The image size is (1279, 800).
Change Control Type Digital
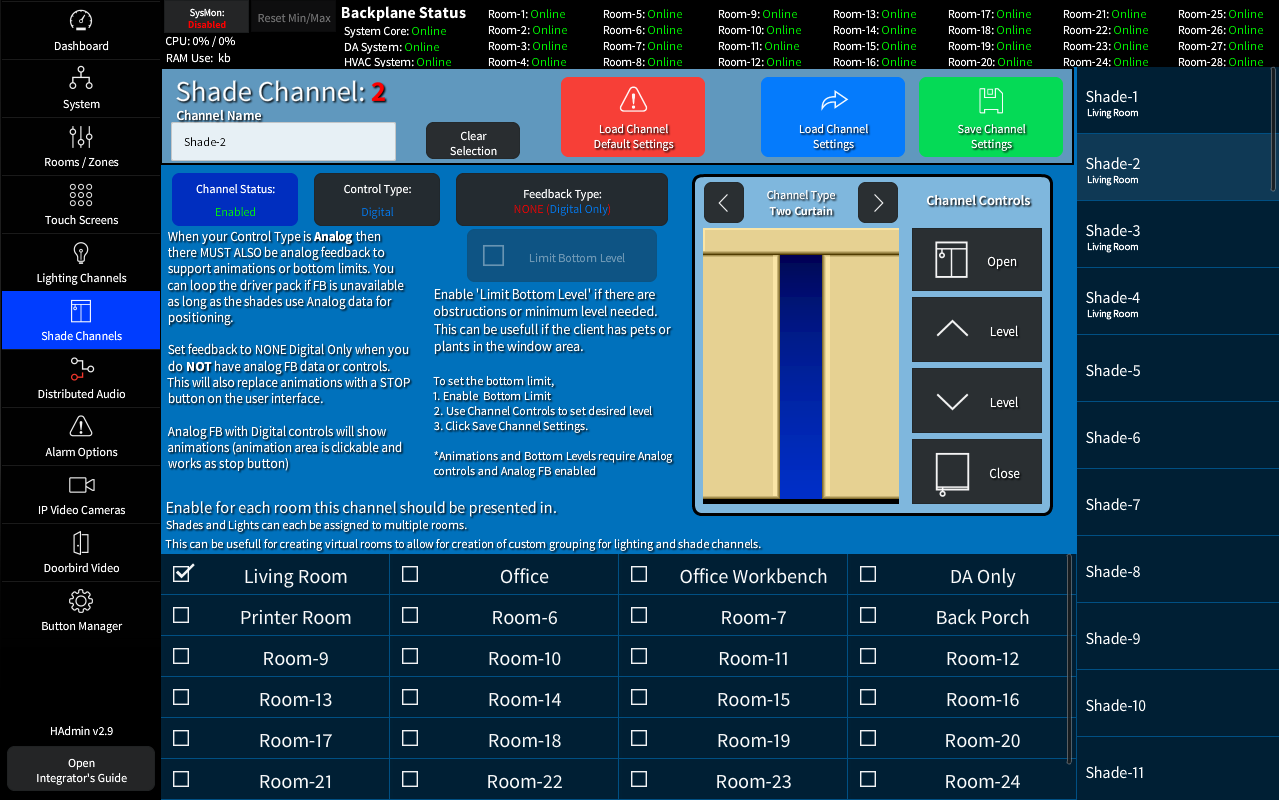[377, 199]
